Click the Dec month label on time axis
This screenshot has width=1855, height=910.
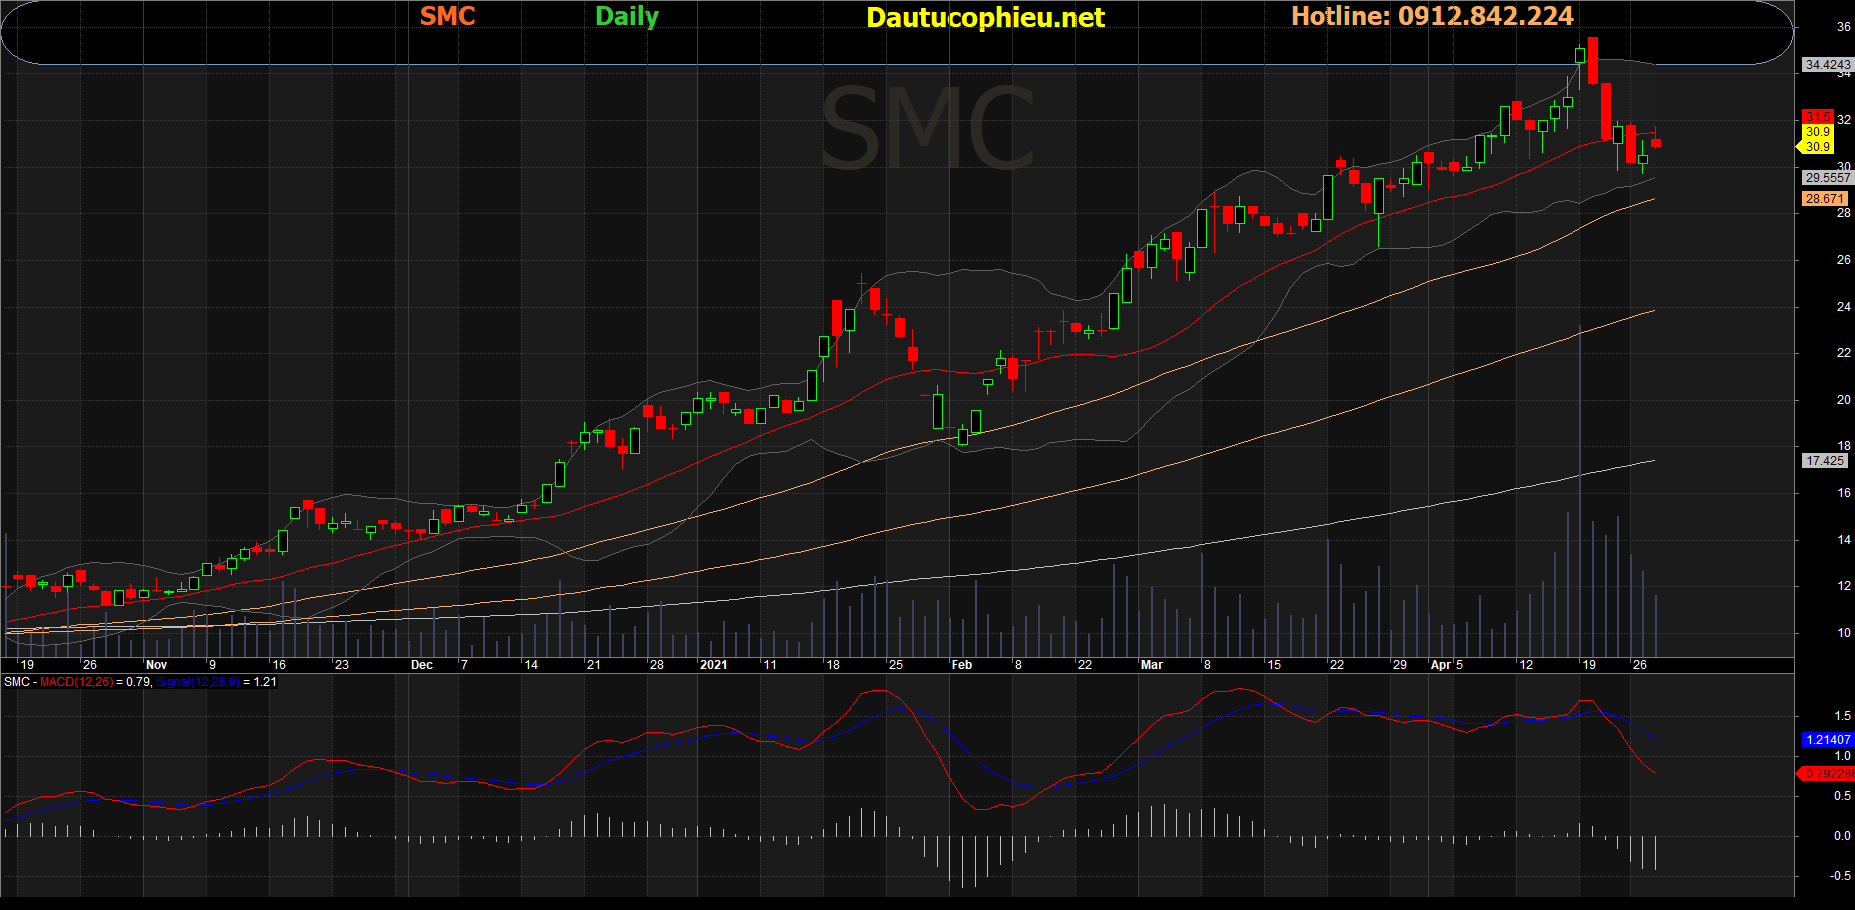(422, 665)
